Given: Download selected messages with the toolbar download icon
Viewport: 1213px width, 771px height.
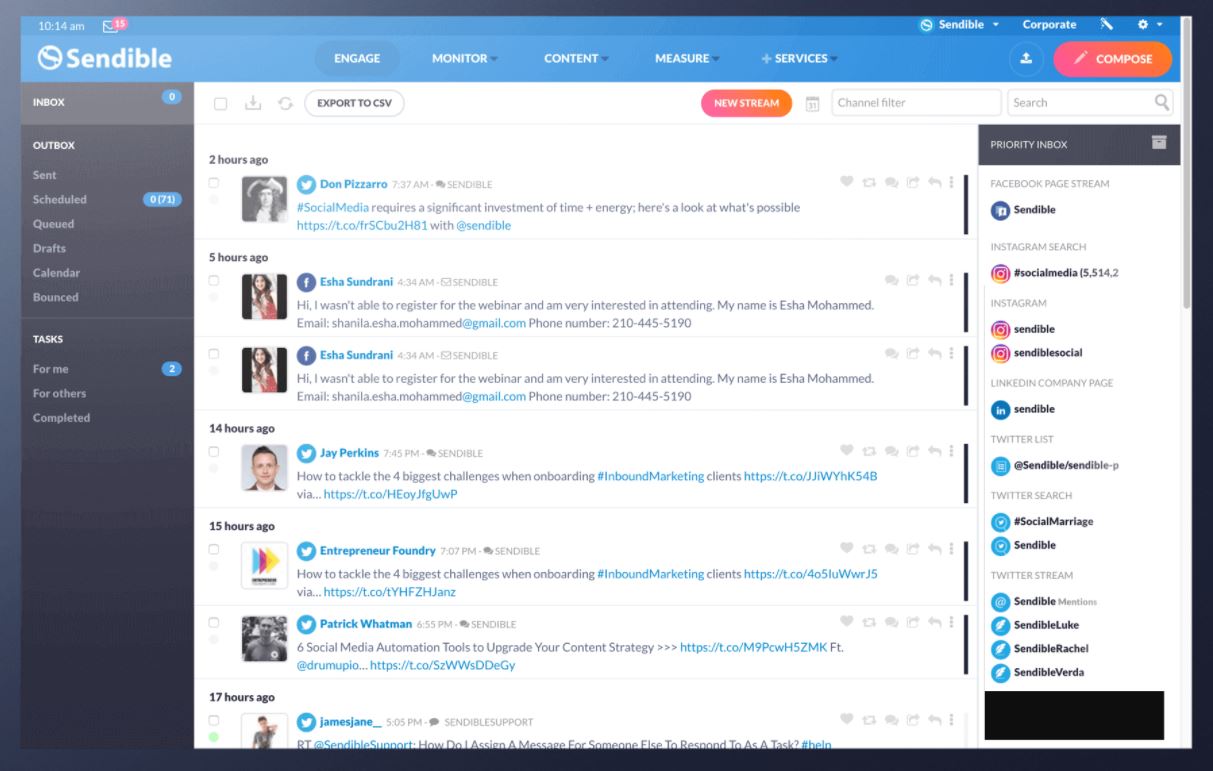Looking at the screenshot, I should click(x=253, y=103).
